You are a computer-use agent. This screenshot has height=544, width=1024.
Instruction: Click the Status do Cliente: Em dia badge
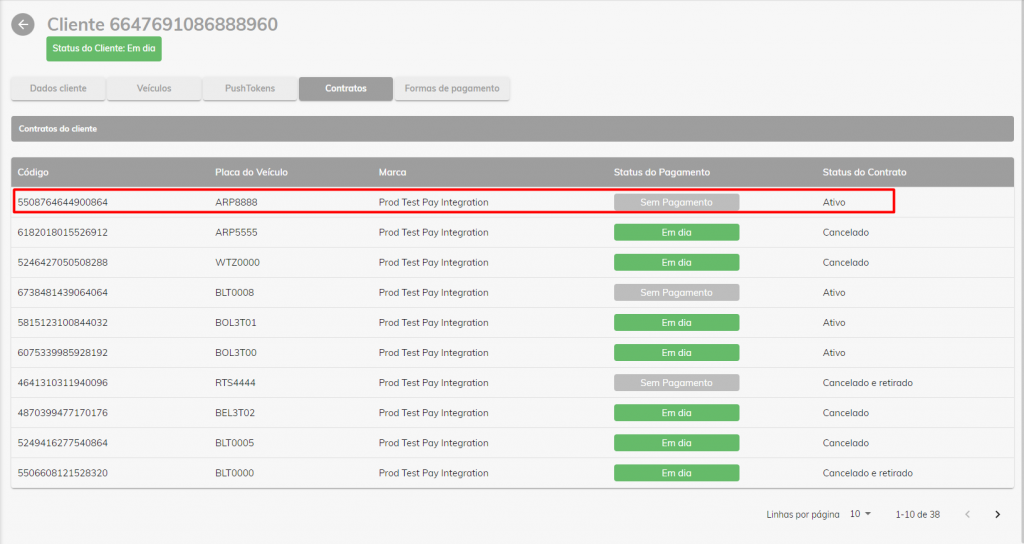click(104, 48)
